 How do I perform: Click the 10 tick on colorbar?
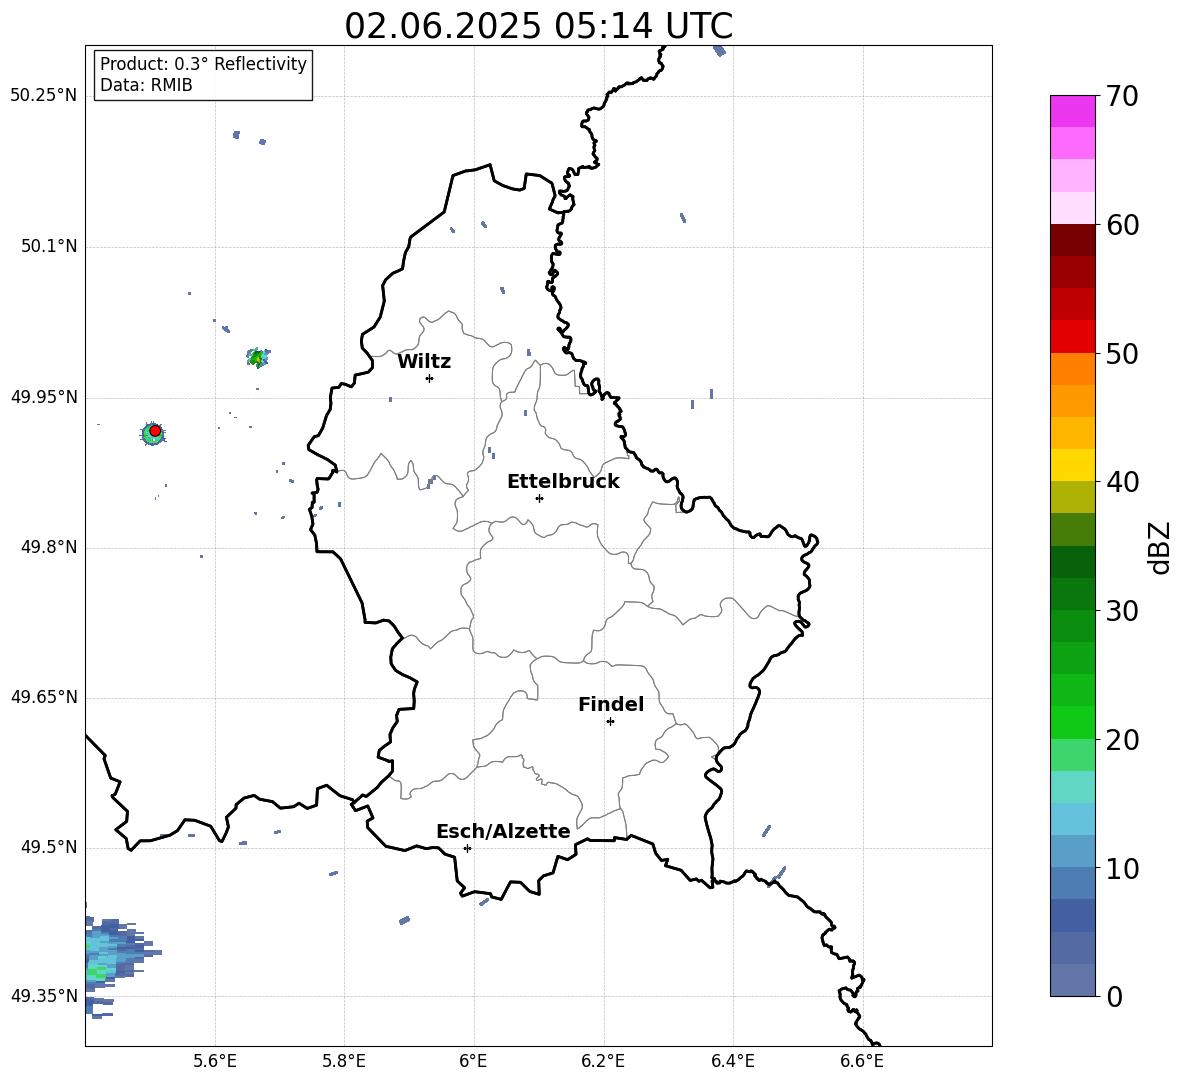coord(1122,868)
